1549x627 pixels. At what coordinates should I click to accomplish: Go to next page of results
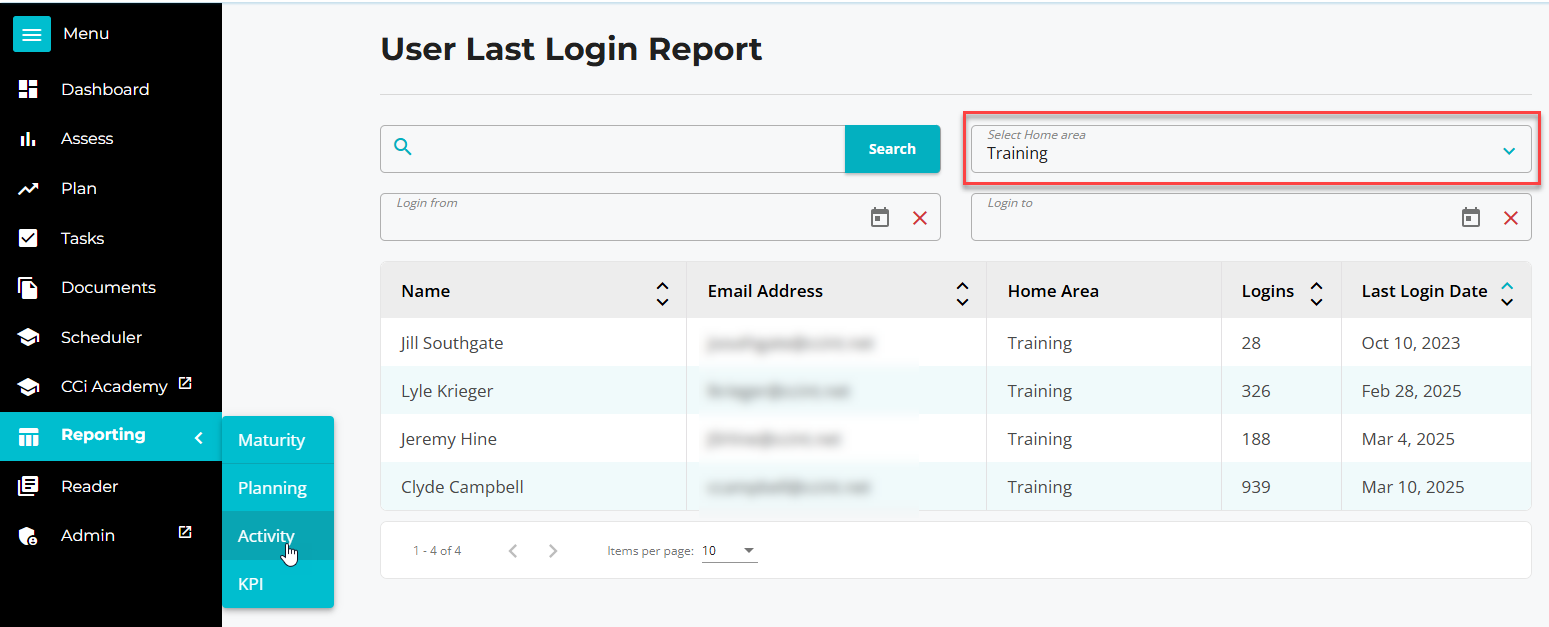pos(553,551)
